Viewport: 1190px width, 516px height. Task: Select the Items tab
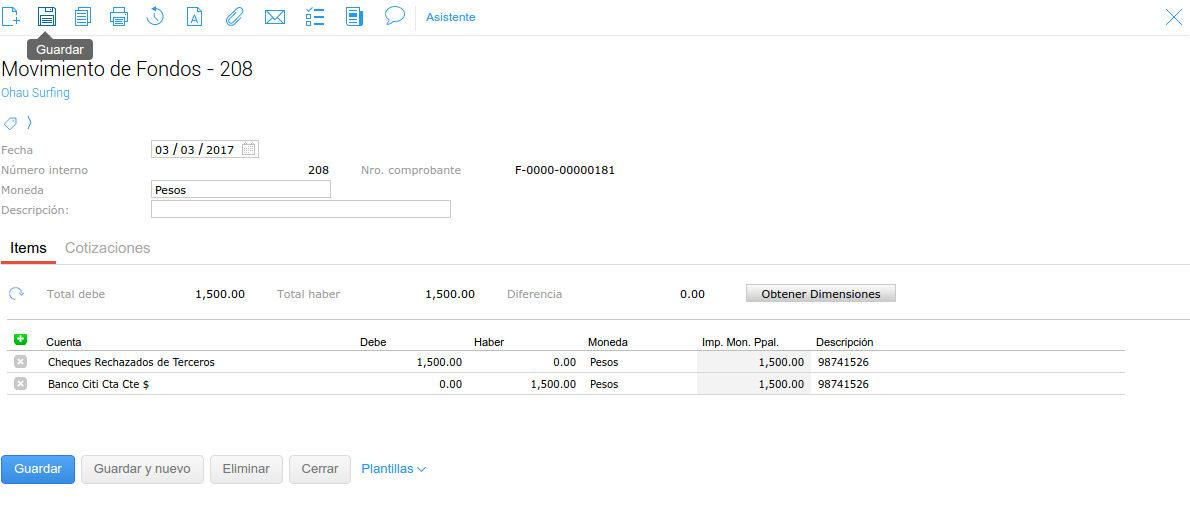point(28,248)
